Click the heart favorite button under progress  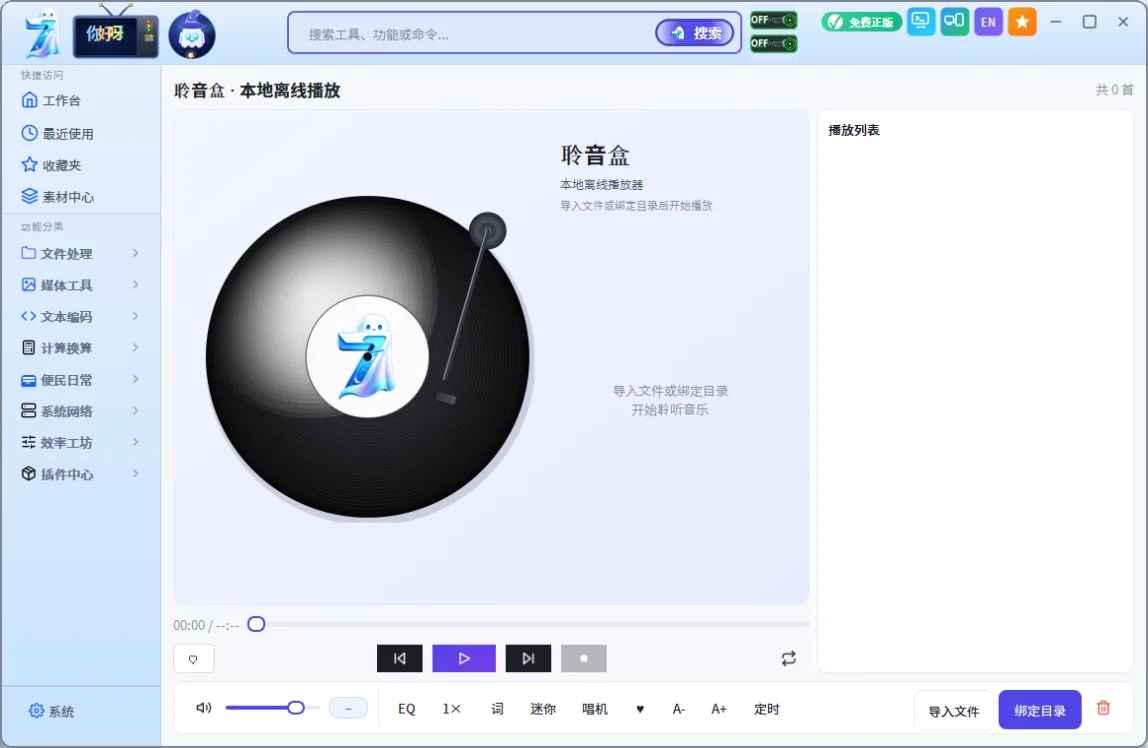(193, 659)
